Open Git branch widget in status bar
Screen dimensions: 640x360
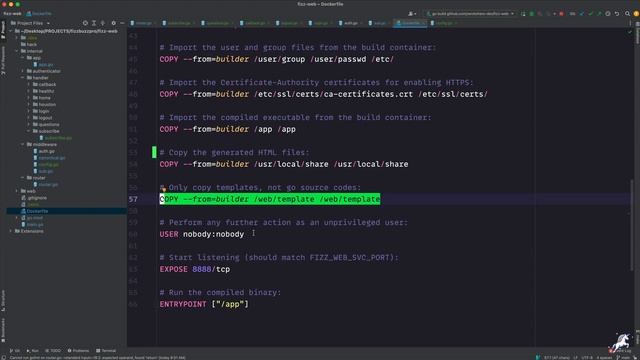[x=624, y=358]
